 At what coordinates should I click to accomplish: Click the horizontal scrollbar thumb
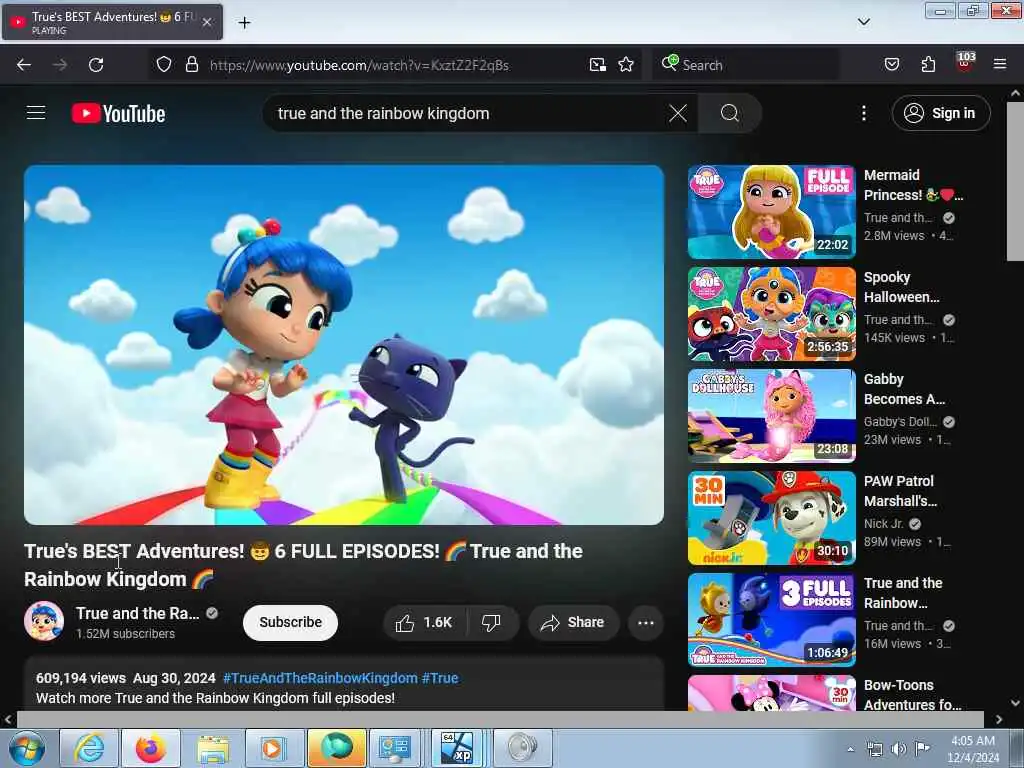(x=500, y=719)
